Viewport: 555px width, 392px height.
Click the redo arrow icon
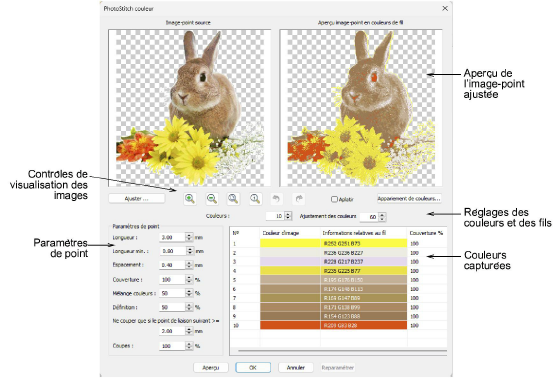point(299,199)
